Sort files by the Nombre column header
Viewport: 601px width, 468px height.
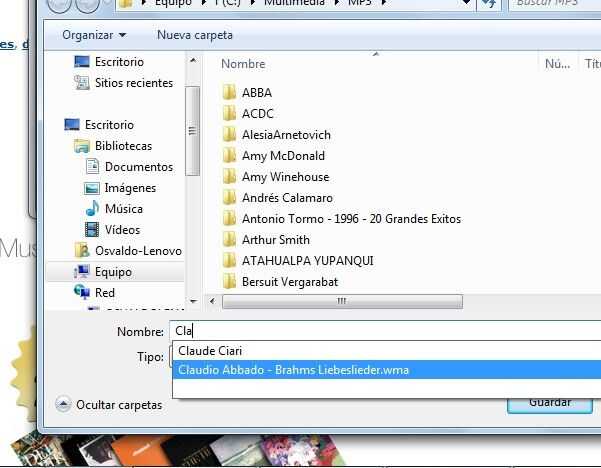243,64
